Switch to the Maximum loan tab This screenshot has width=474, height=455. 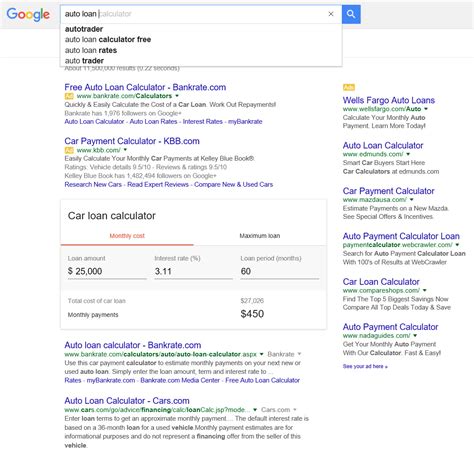[260, 236]
